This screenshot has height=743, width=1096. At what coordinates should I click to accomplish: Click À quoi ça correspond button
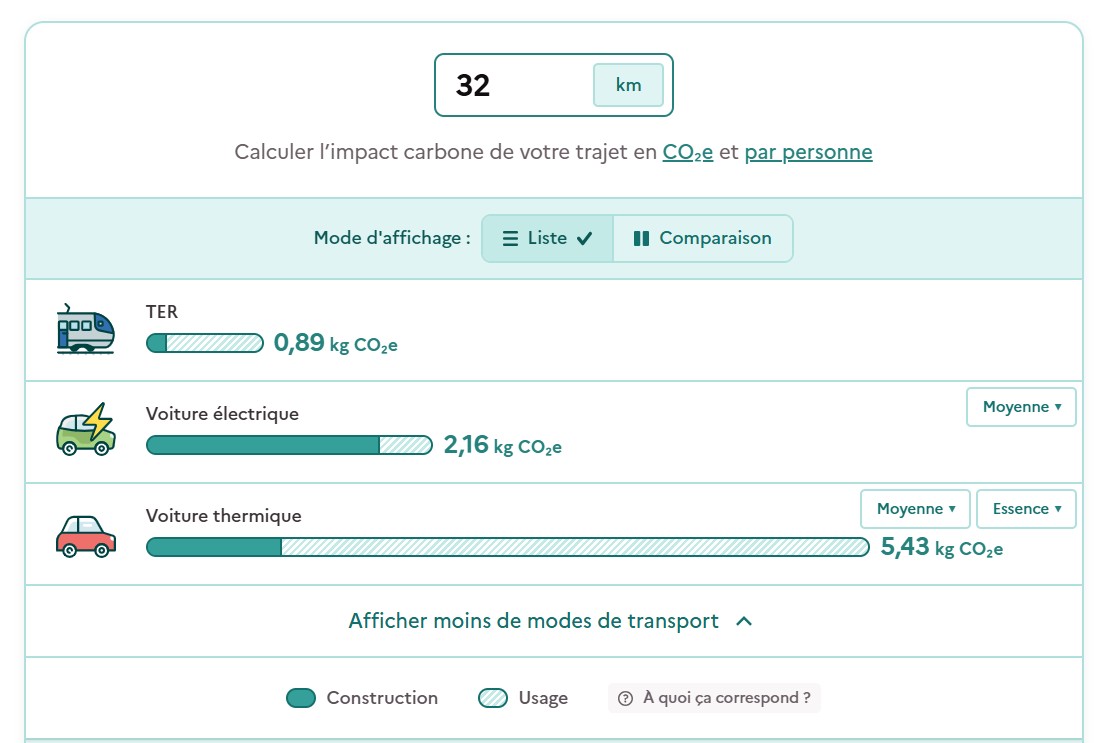(714, 698)
